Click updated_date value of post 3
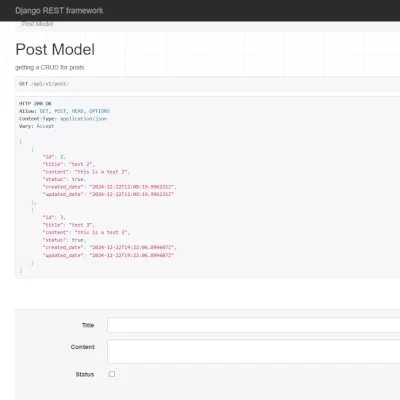Screen dimensions: 400x400 132,255
